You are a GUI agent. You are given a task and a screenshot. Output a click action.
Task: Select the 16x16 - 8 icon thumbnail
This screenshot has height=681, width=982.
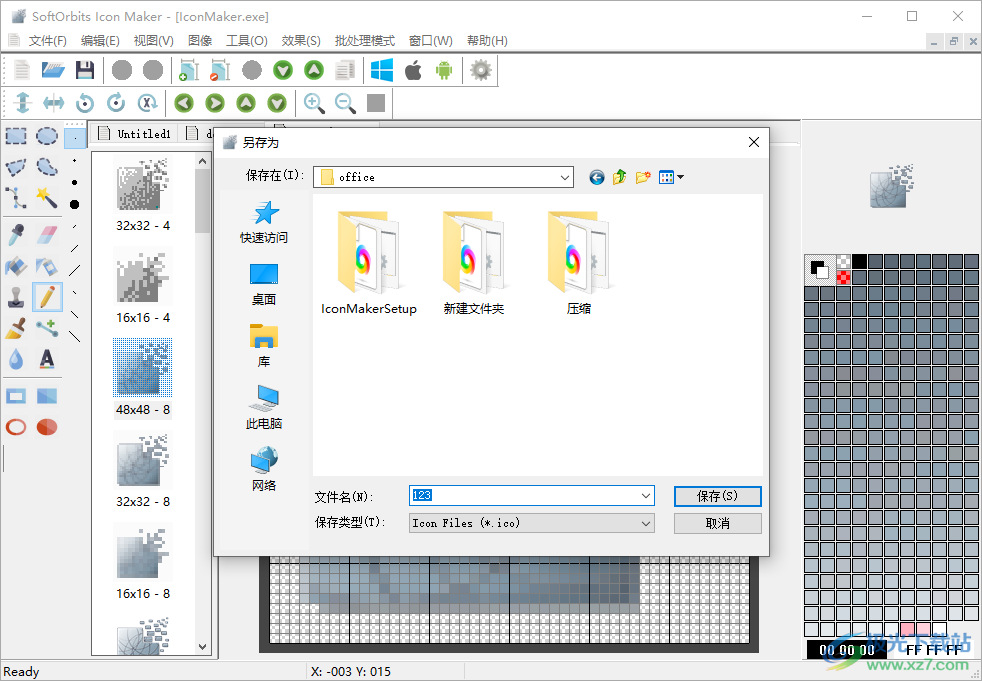143,562
